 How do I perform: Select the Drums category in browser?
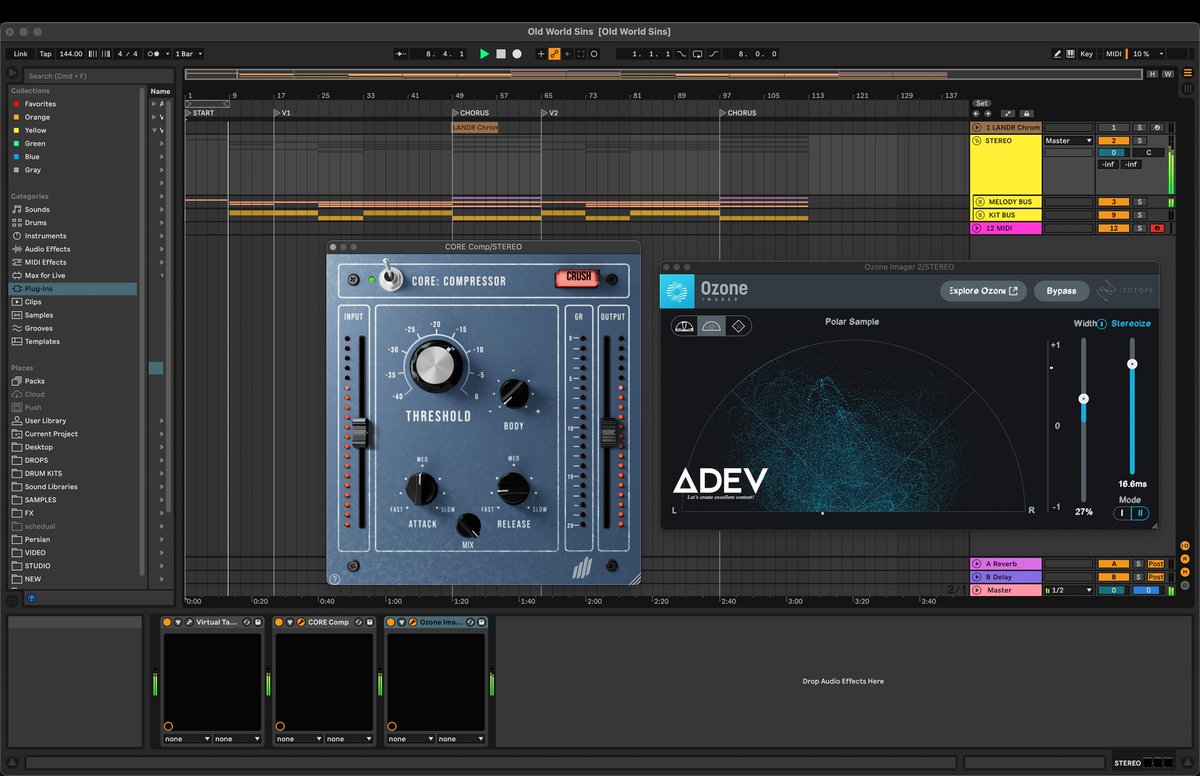click(72, 223)
